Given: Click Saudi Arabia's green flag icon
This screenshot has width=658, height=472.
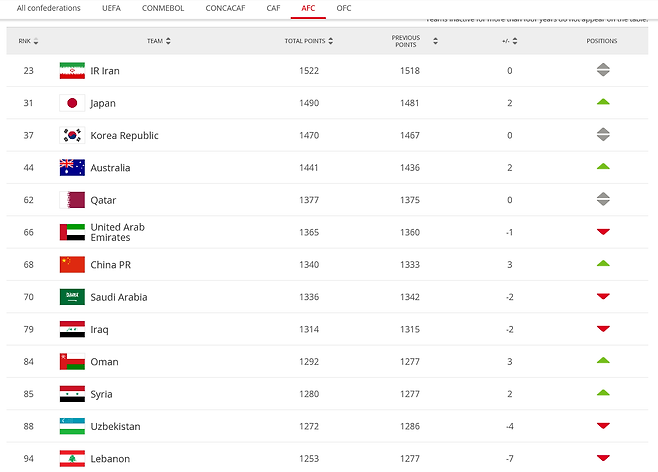Looking at the screenshot, I should 72,297.
